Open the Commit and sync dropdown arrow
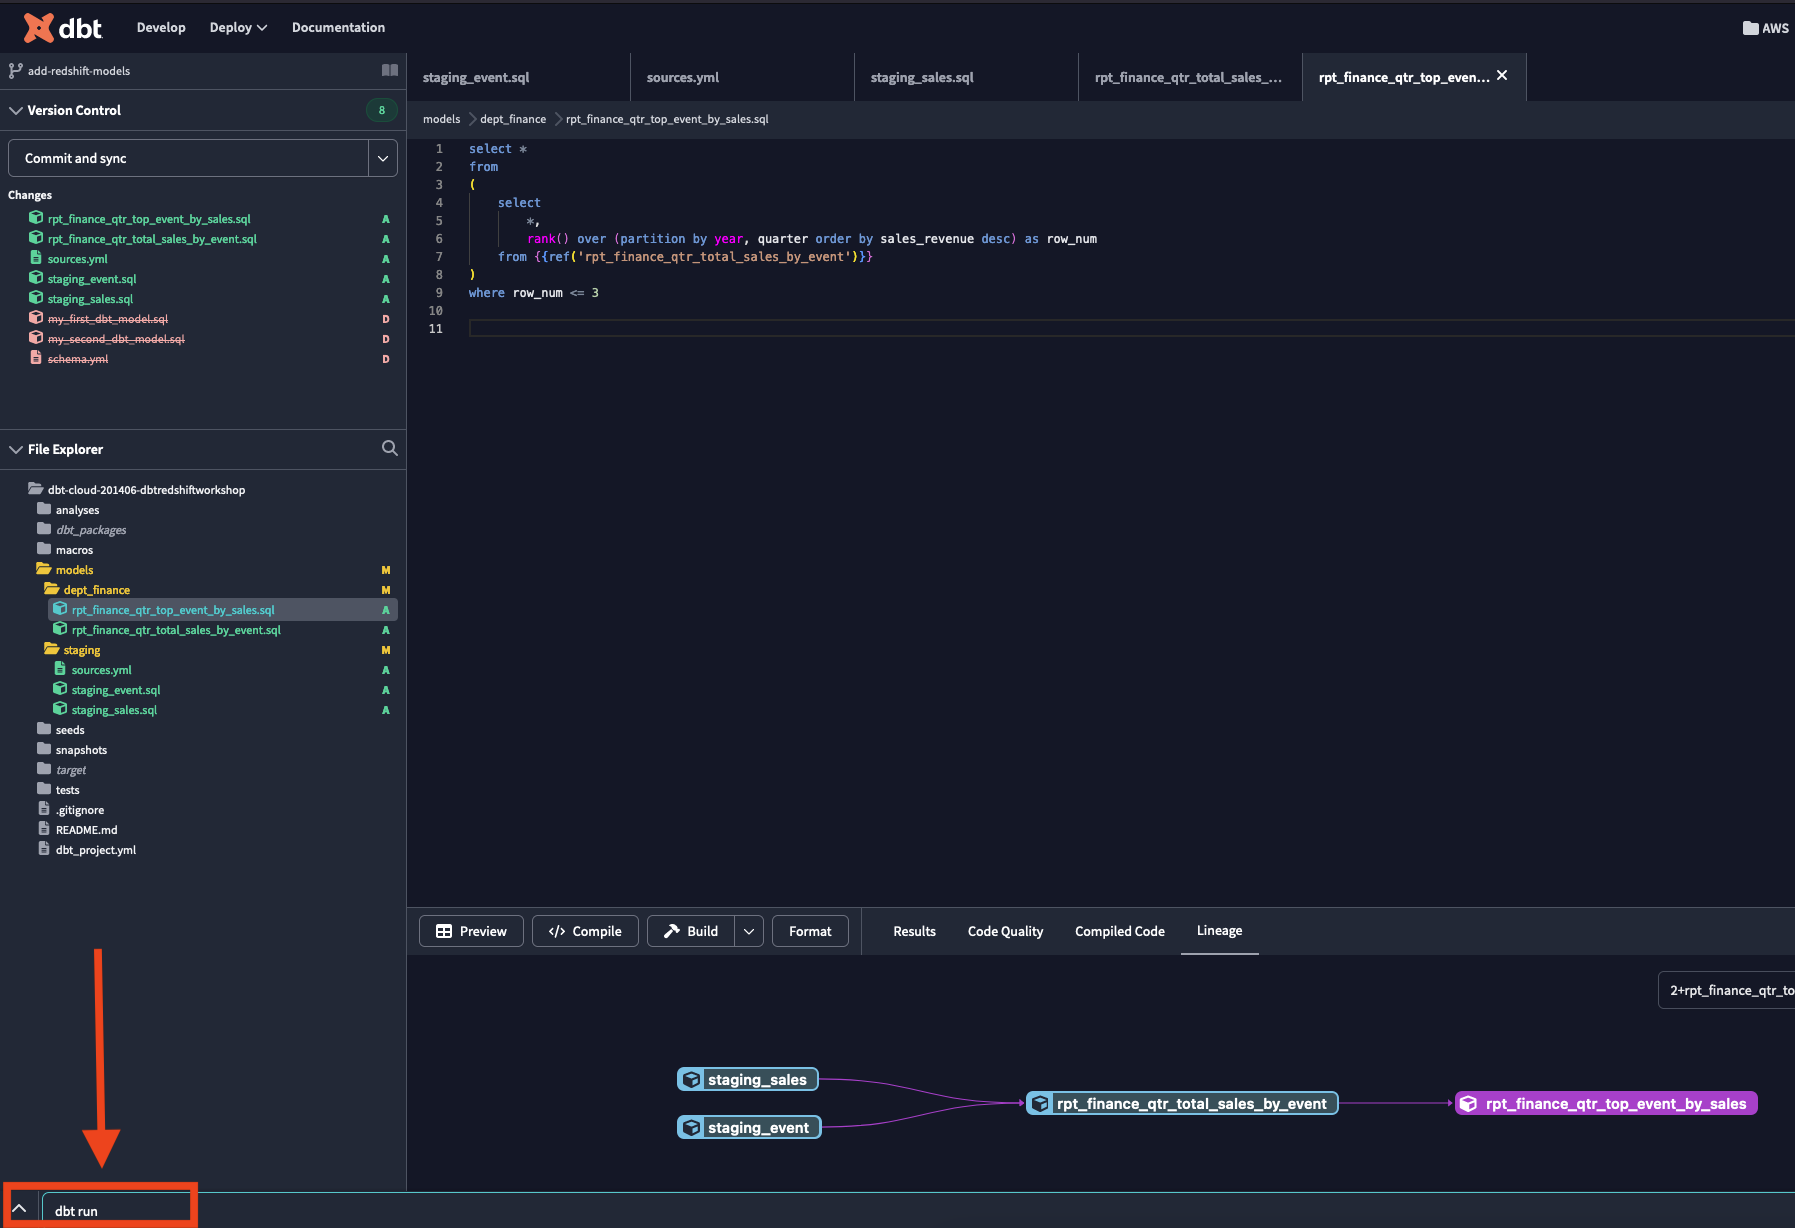 coord(383,159)
